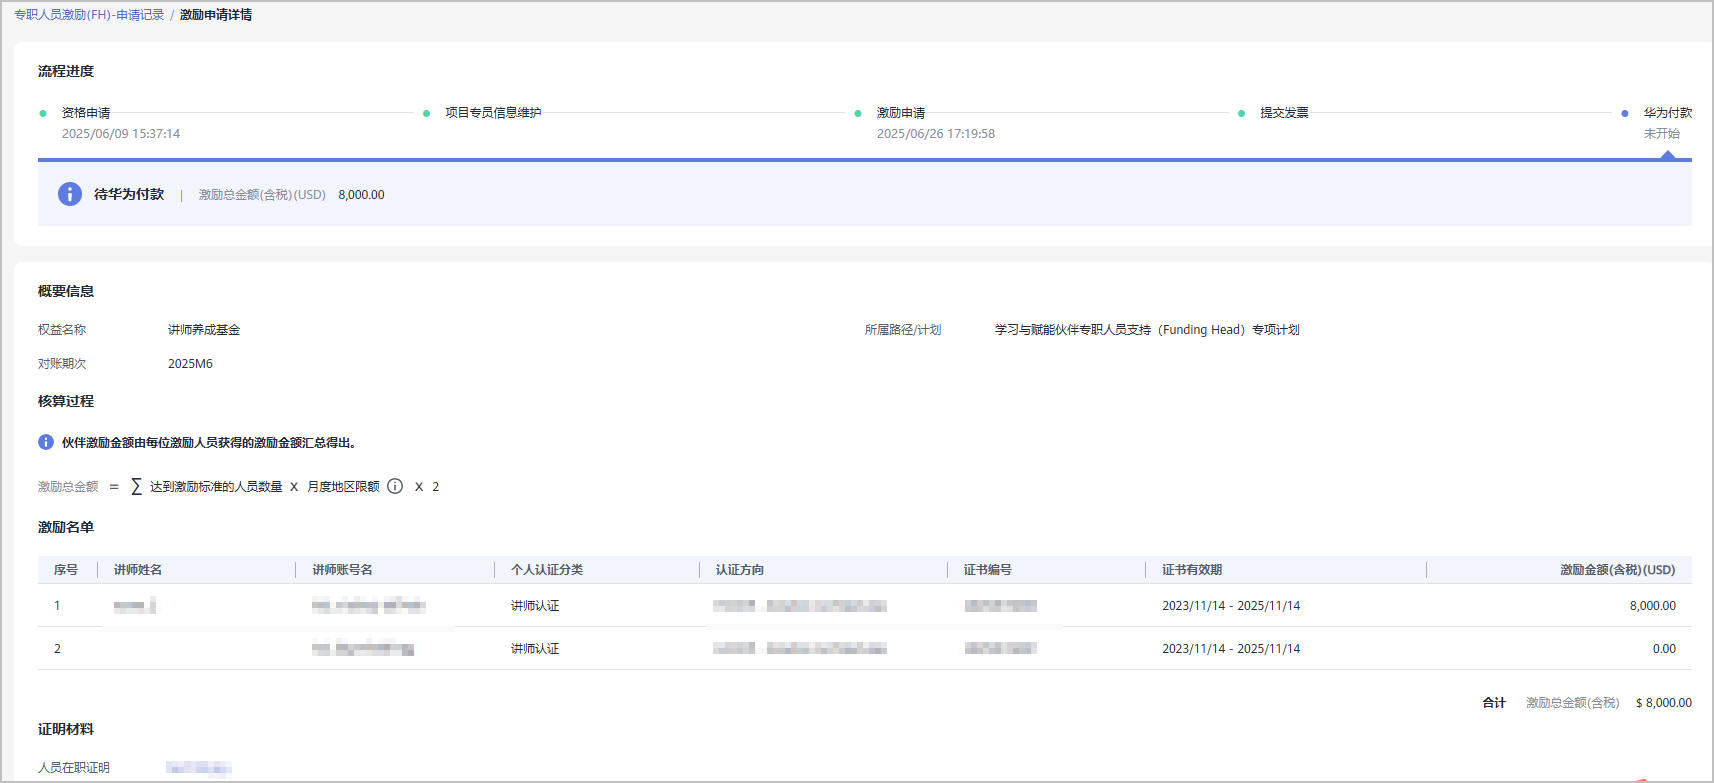Screen dimensions: 1714x783
Task: Click the 激励申请详情 breadcrumb item
Action: [x=216, y=15]
